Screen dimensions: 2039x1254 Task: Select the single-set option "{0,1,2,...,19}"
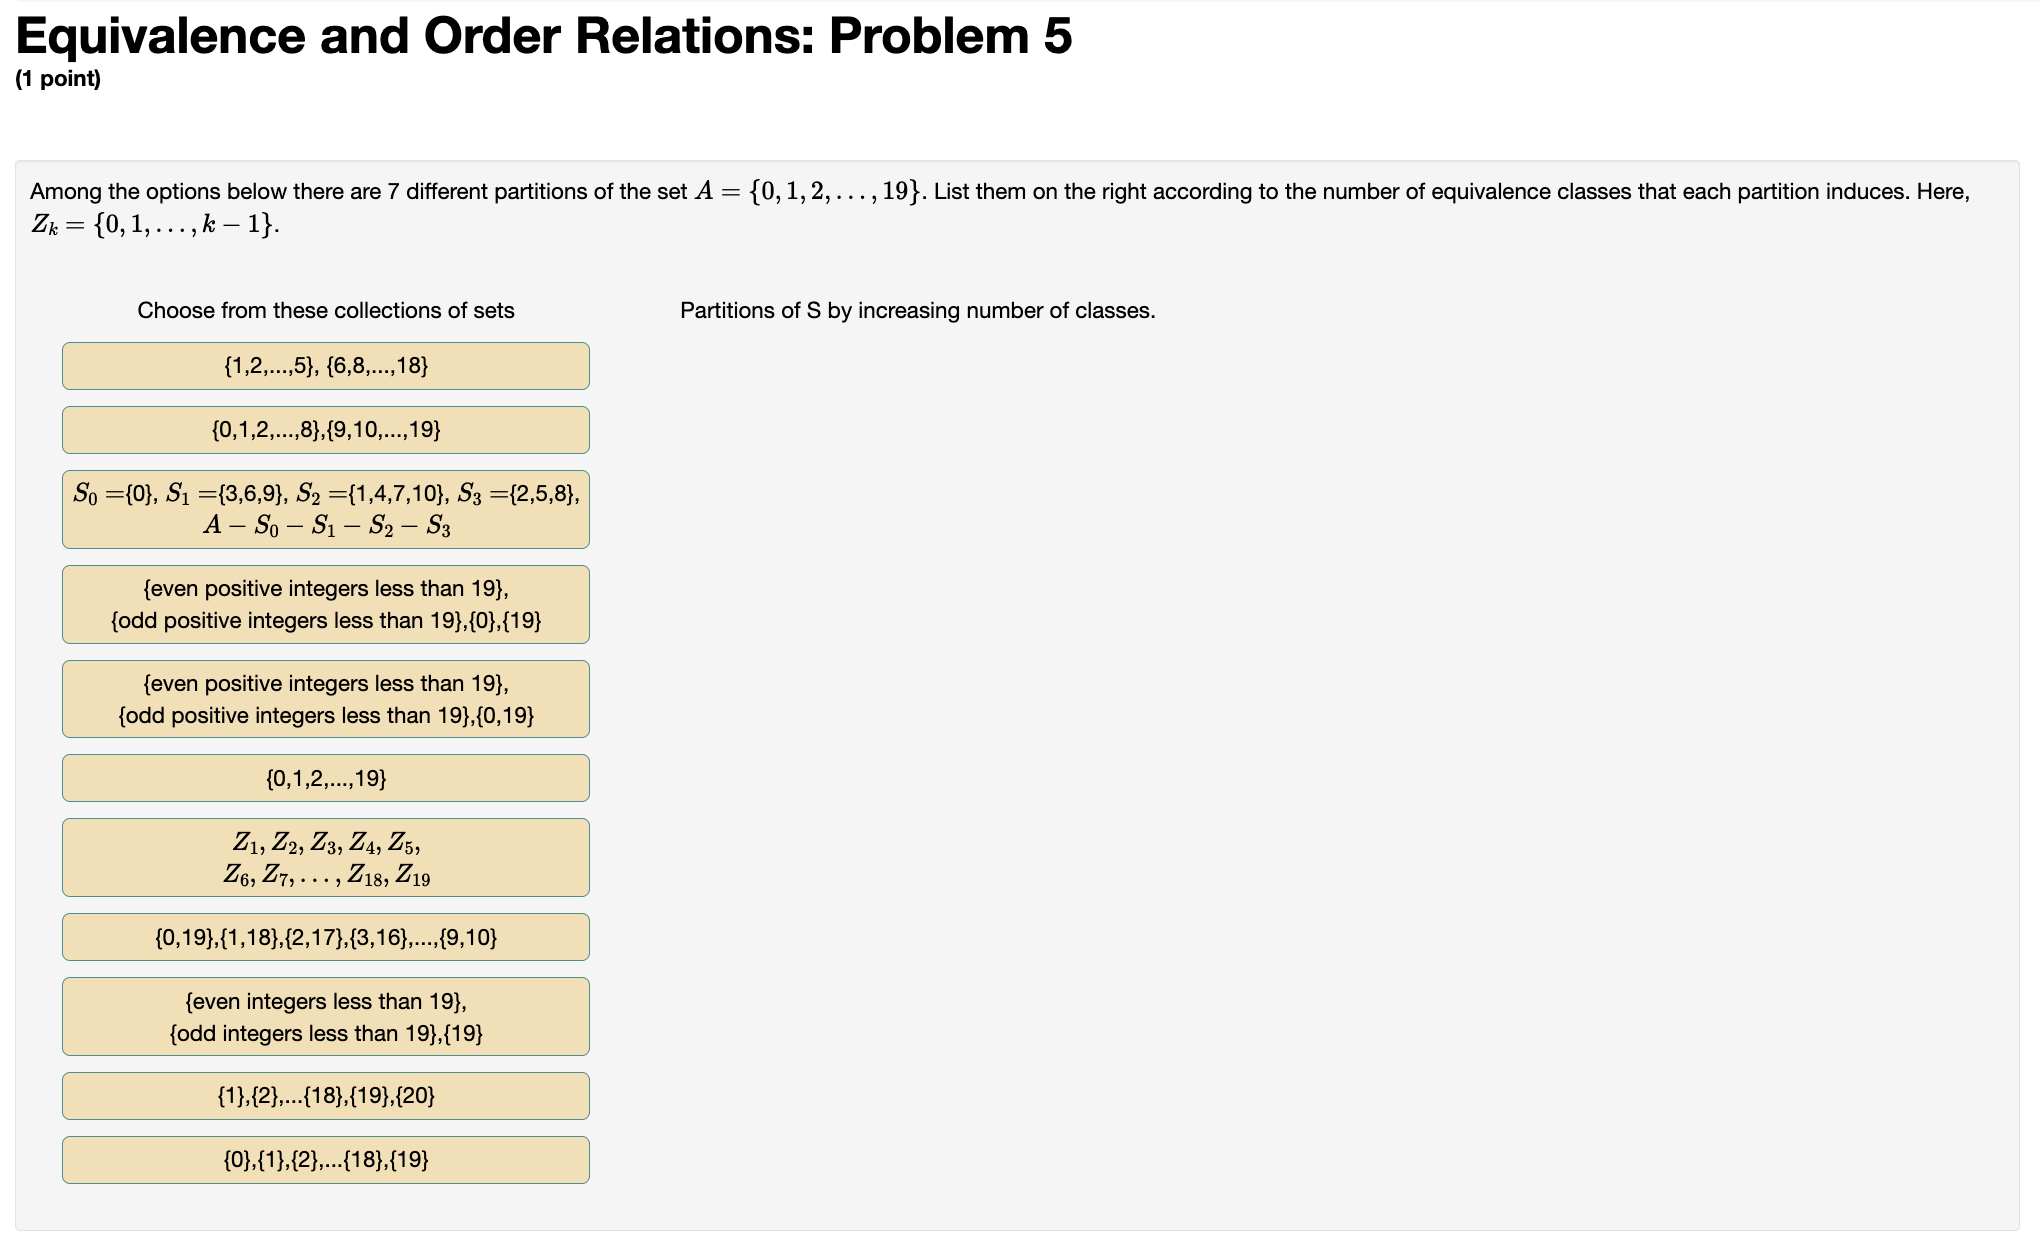coord(325,778)
